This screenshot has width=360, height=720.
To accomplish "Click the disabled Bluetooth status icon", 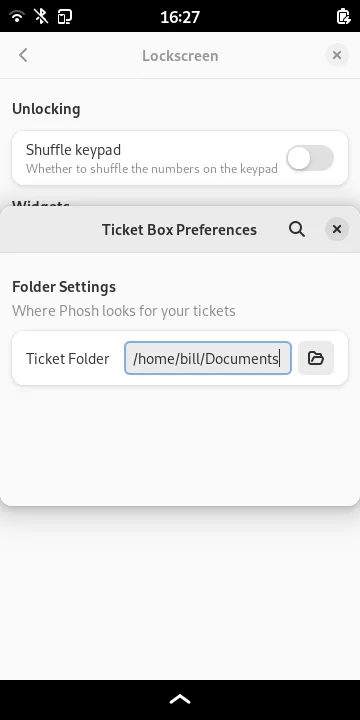I will (41, 17).
